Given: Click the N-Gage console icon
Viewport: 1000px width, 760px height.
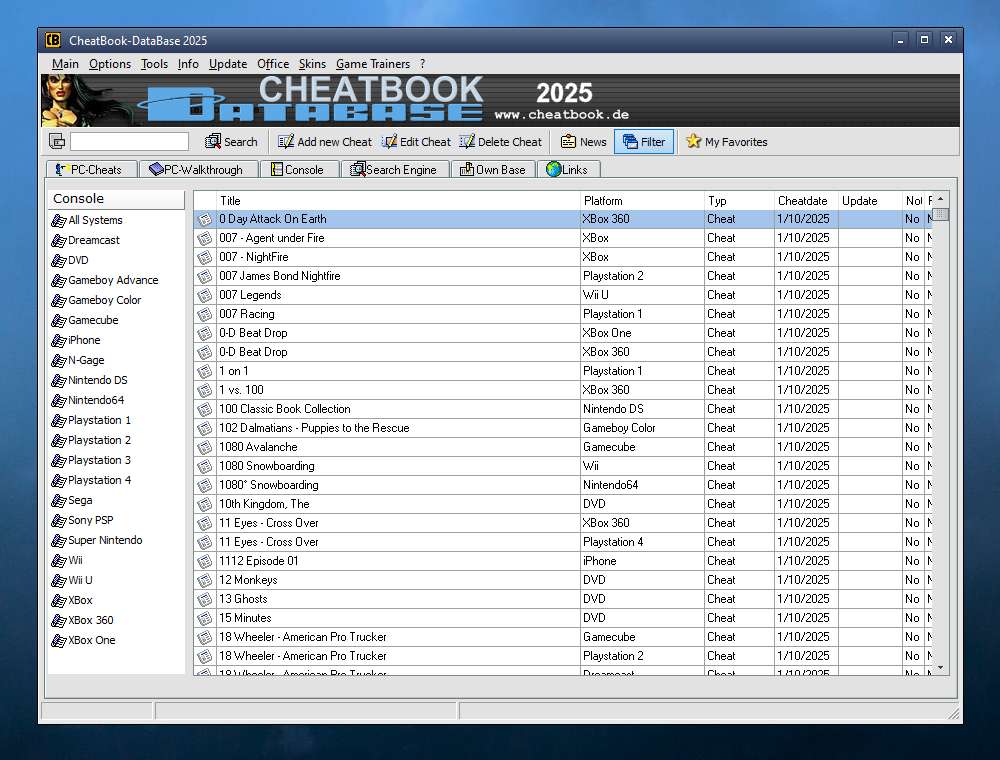Looking at the screenshot, I should [59, 360].
